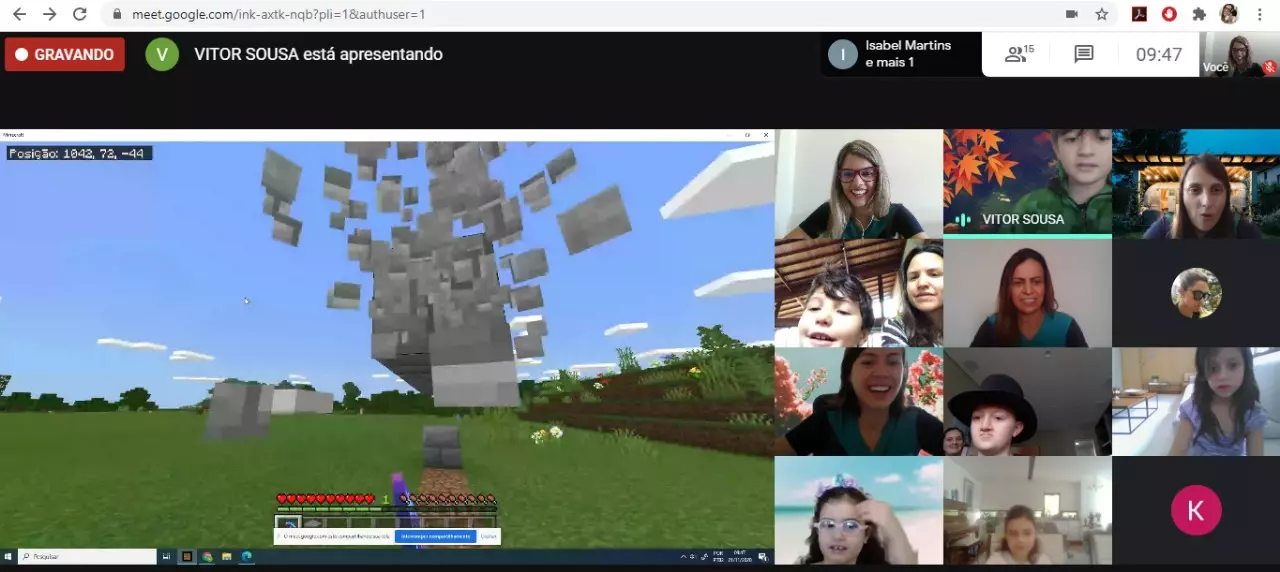Click the Adobe Acrobat extension icon
The height and width of the screenshot is (572, 1280).
[x=1139, y=14]
